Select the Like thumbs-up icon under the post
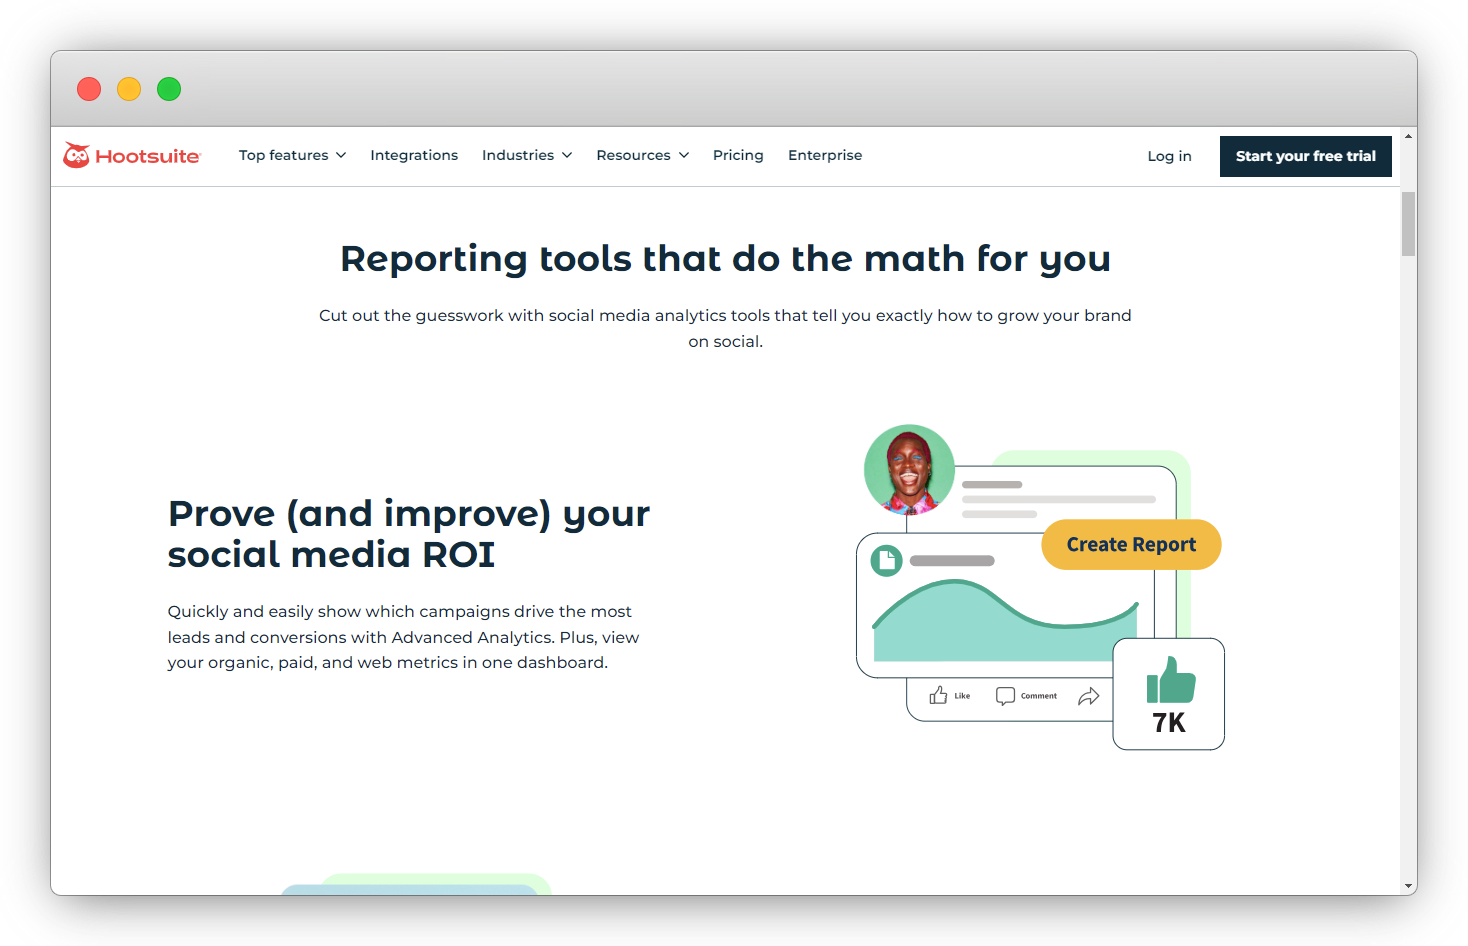Image resolution: width=1468 pixels, height=946 pixels. pyautogui.click(x=938, y=695)
